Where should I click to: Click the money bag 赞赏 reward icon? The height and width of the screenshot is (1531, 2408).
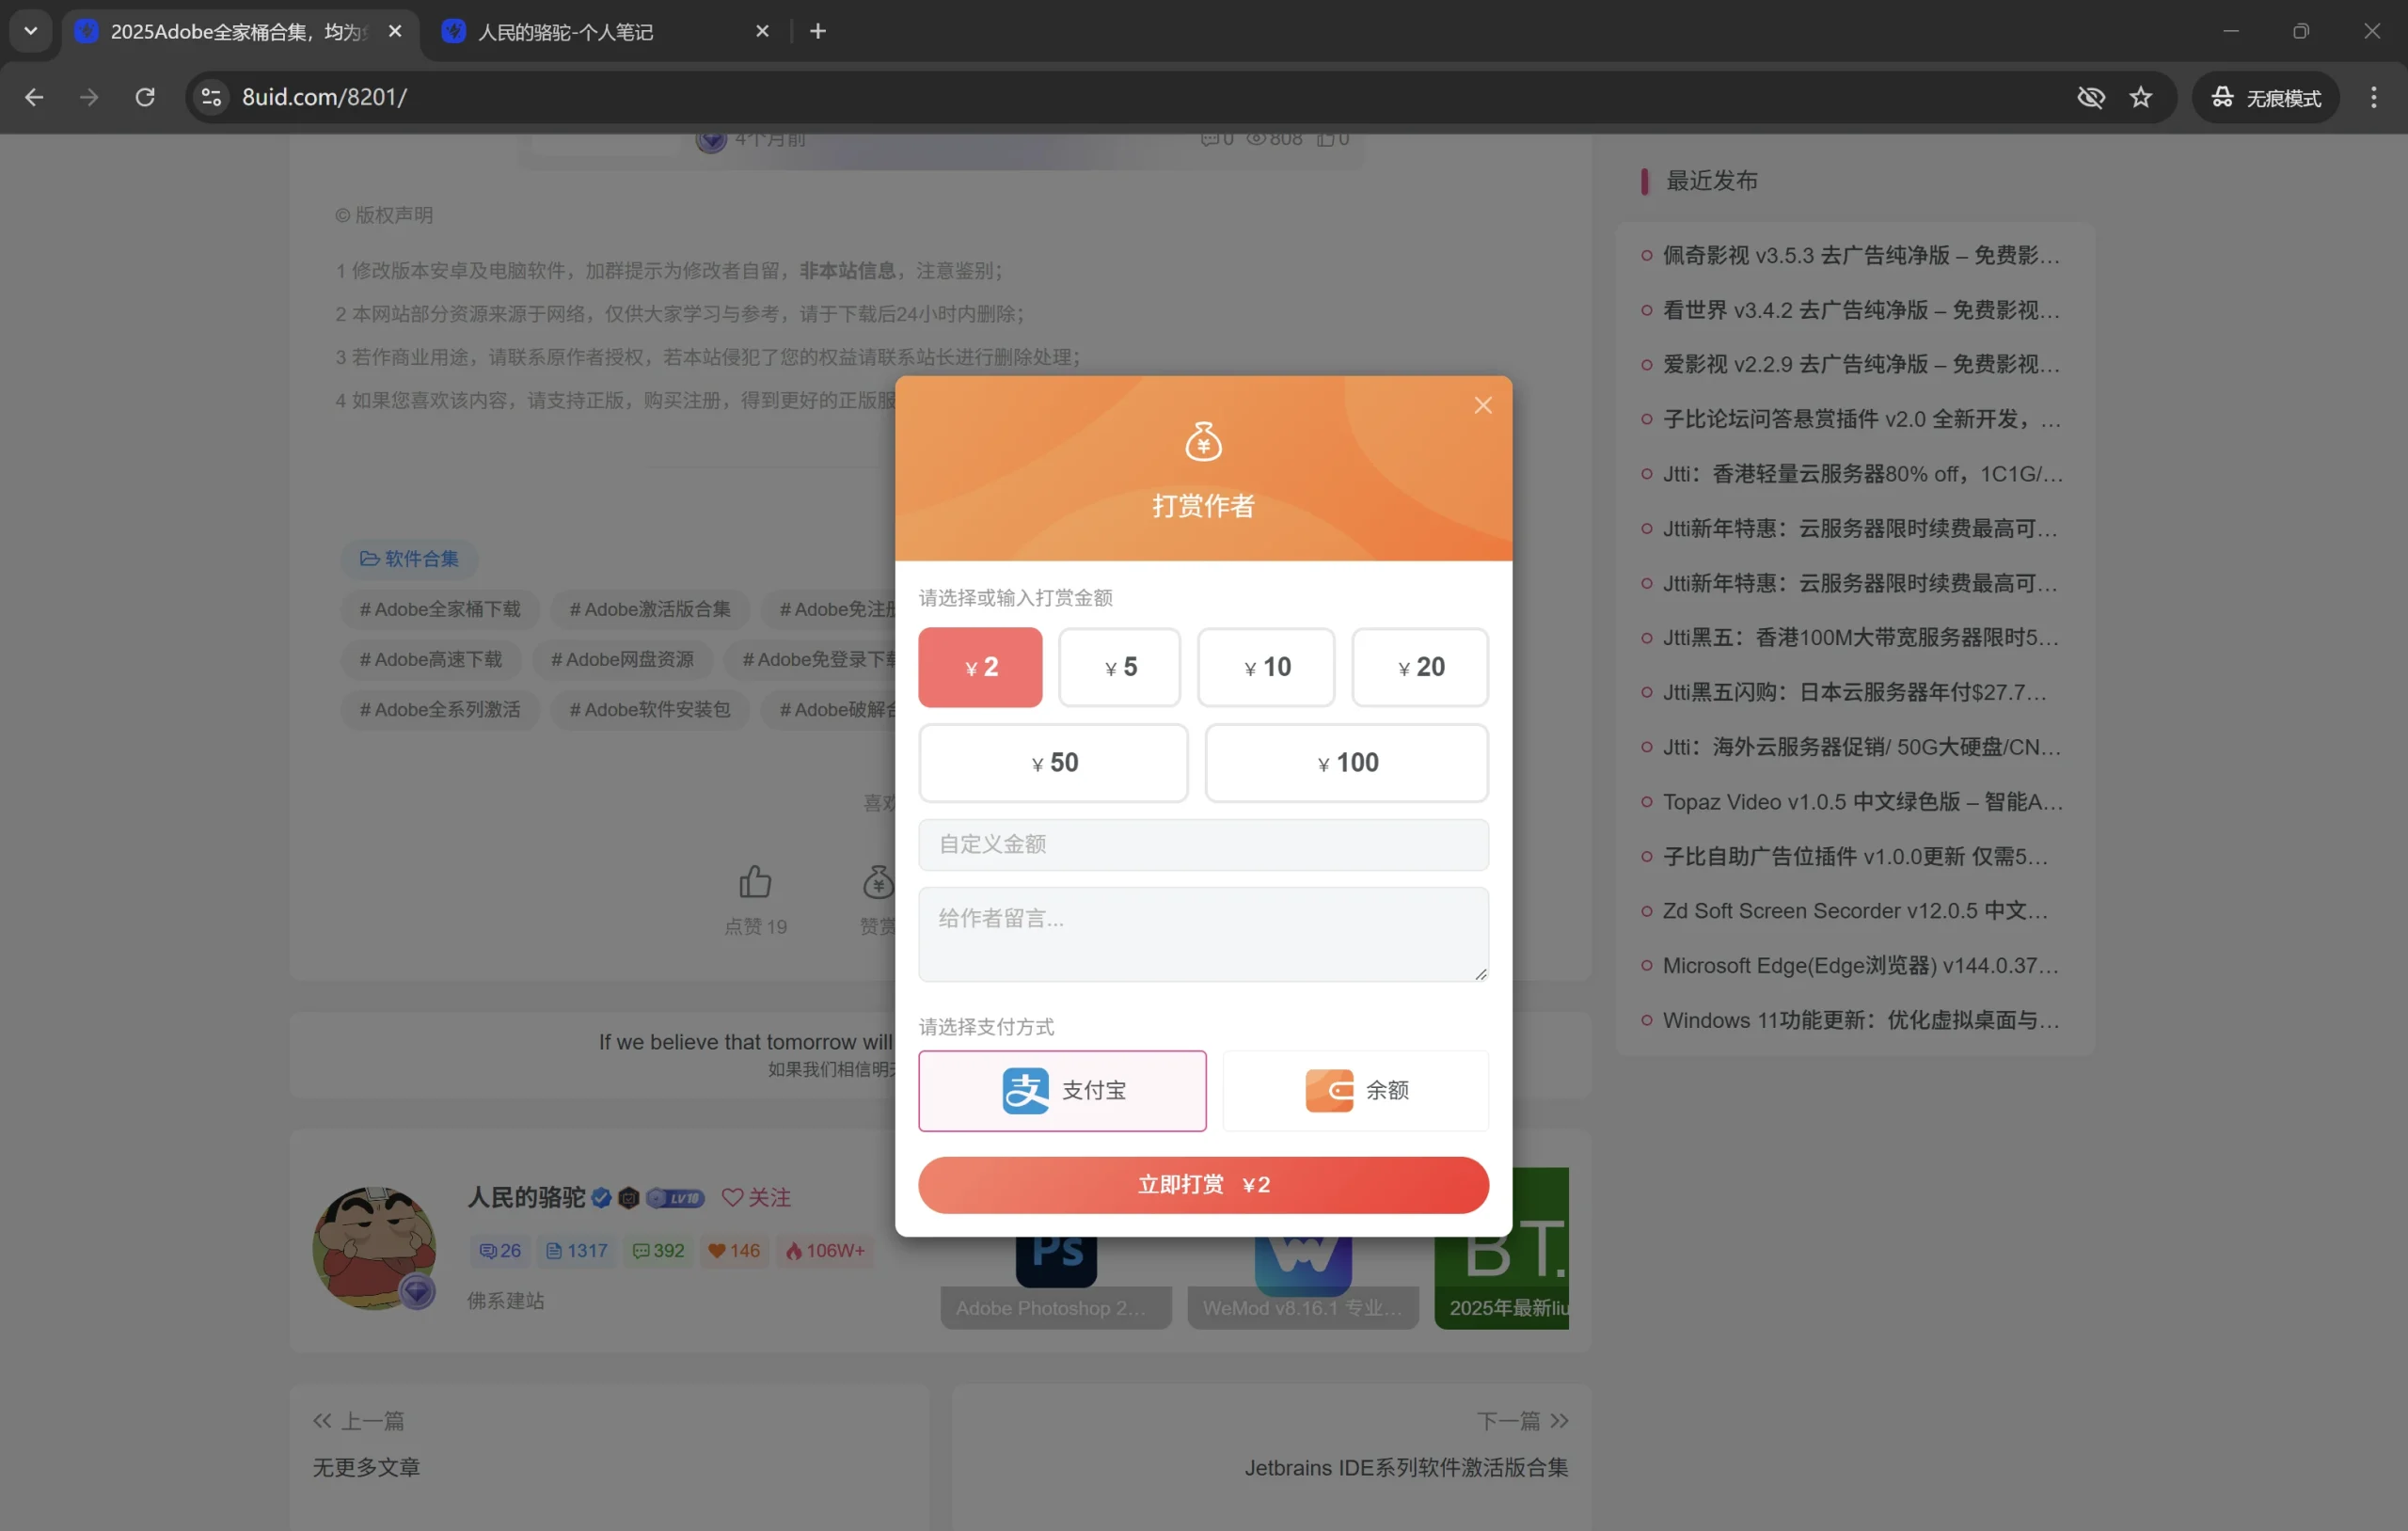(x=877, y=884)
